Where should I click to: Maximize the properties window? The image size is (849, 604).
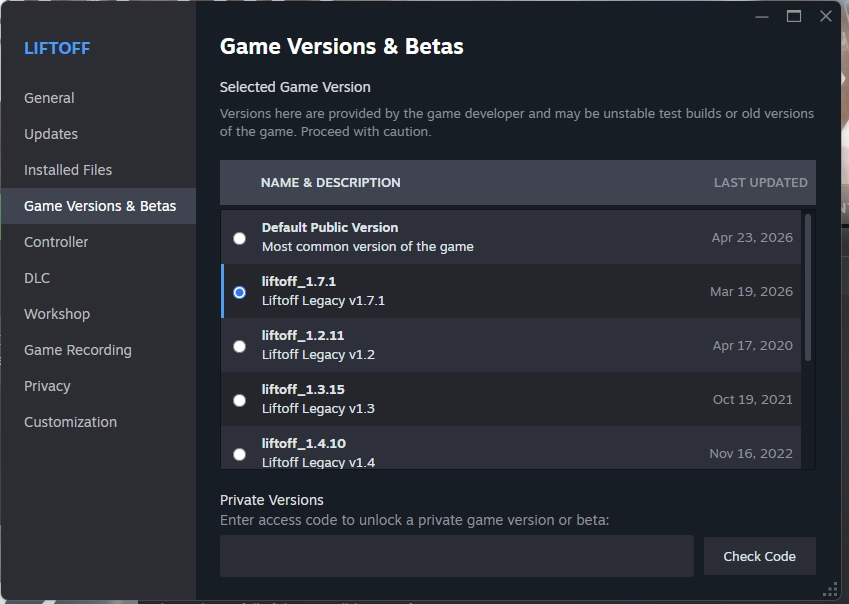[794, 16]
